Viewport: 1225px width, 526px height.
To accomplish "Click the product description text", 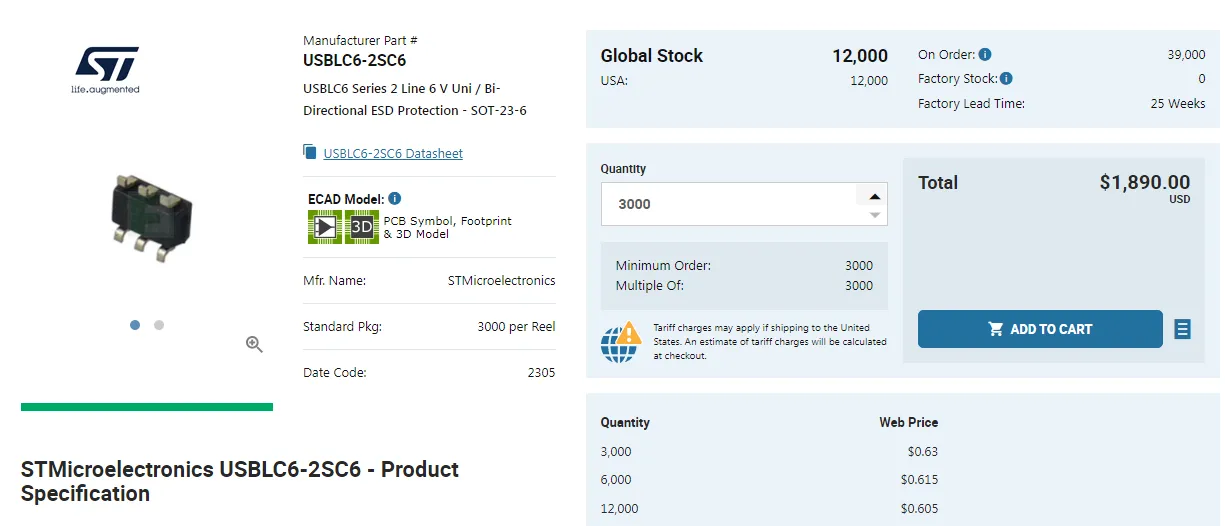I will [415, 99].
